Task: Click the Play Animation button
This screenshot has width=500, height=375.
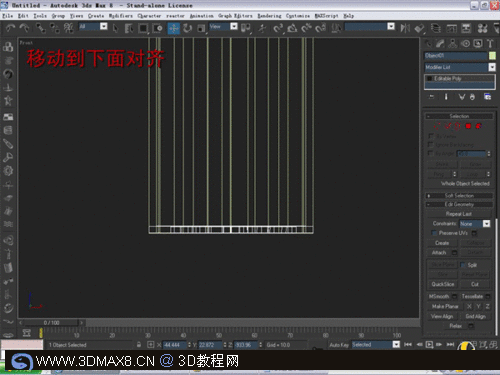Action: 429,344
